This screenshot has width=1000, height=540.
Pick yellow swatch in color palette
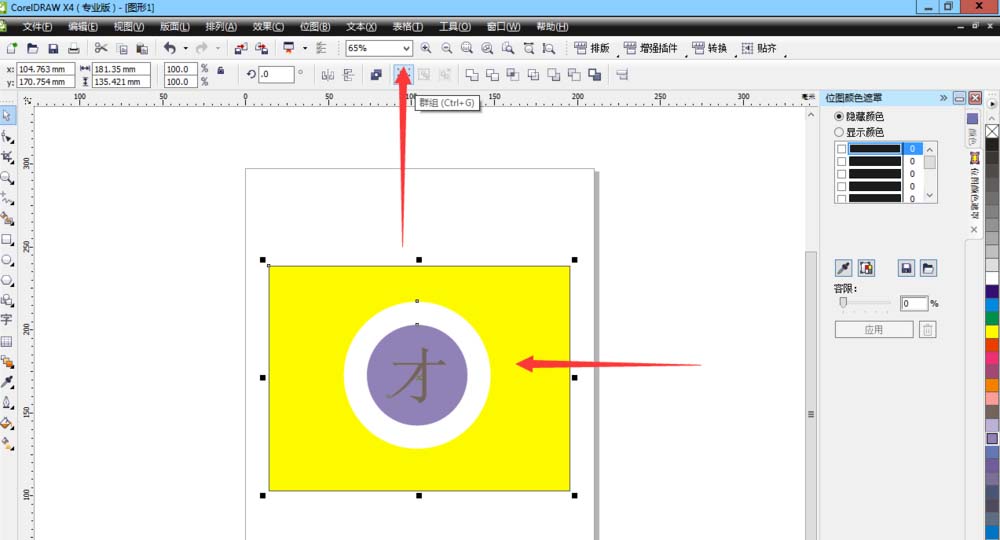point(992,332)
